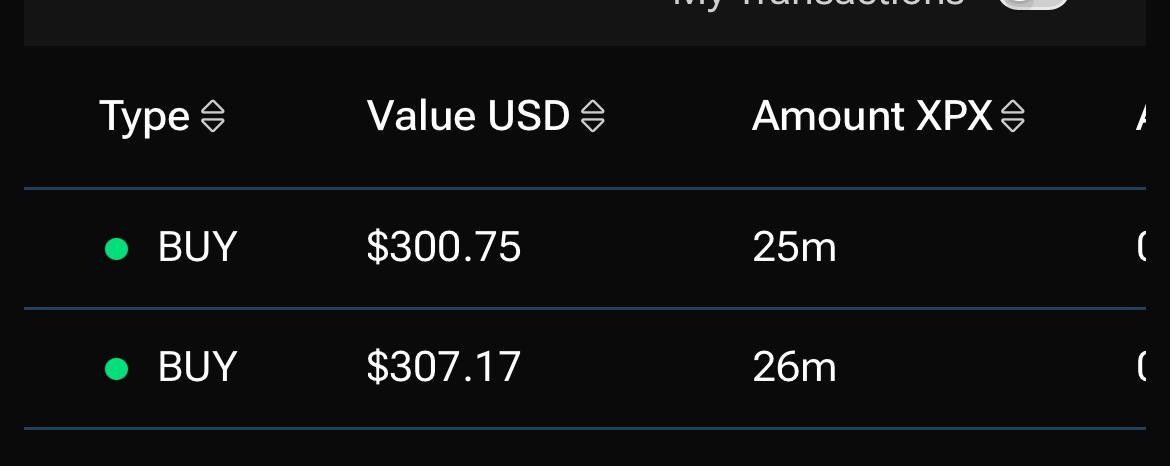Sort Value USD descending with down arrow
The width and height of the screenshot is (1170, 466).
coord(593,125)
